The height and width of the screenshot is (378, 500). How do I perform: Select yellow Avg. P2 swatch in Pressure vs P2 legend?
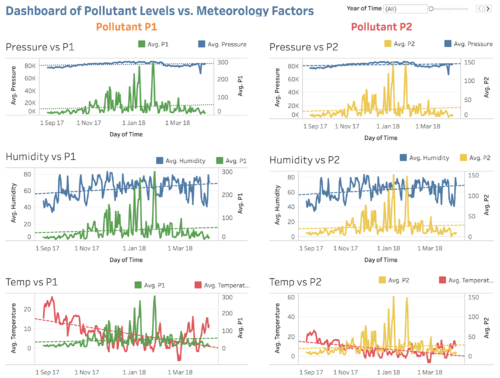click(388, 43)
